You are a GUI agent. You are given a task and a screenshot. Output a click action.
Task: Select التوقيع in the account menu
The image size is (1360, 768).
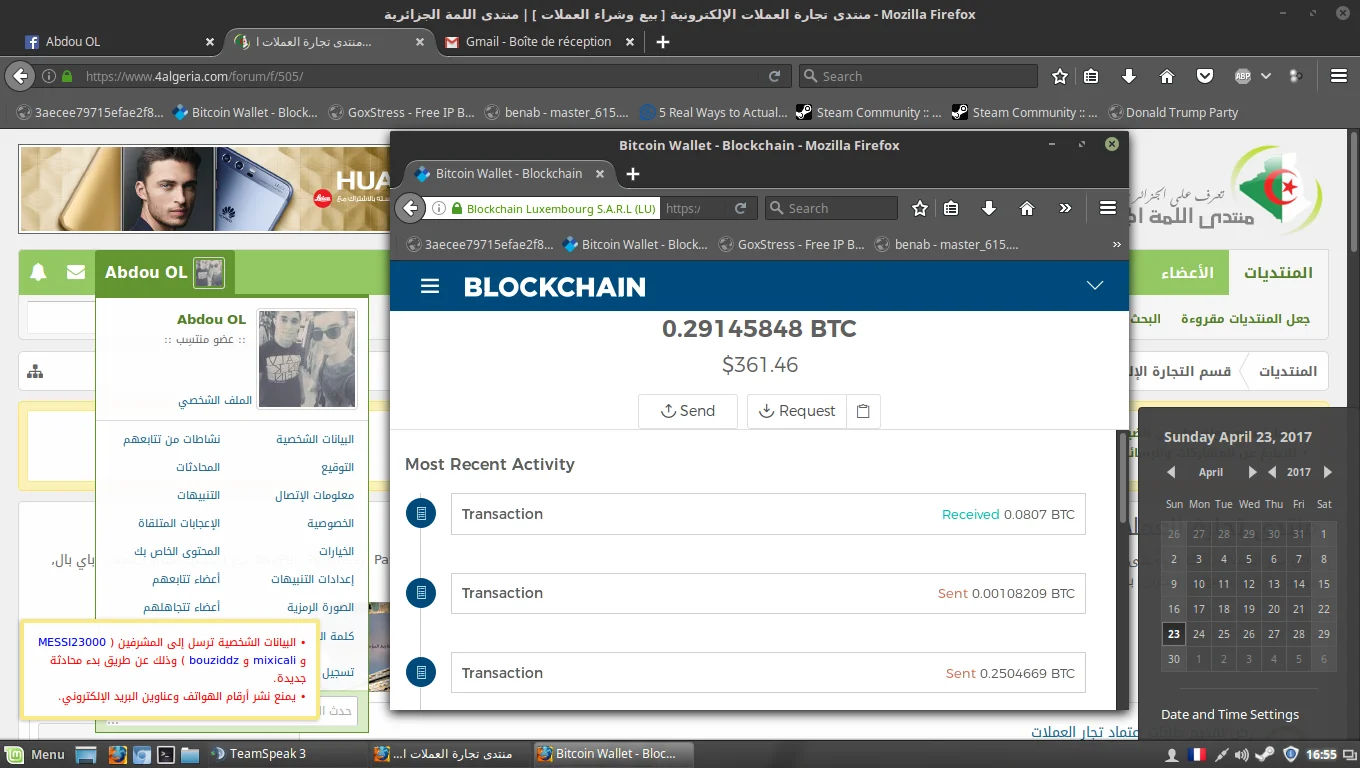[x=337, y=467]
